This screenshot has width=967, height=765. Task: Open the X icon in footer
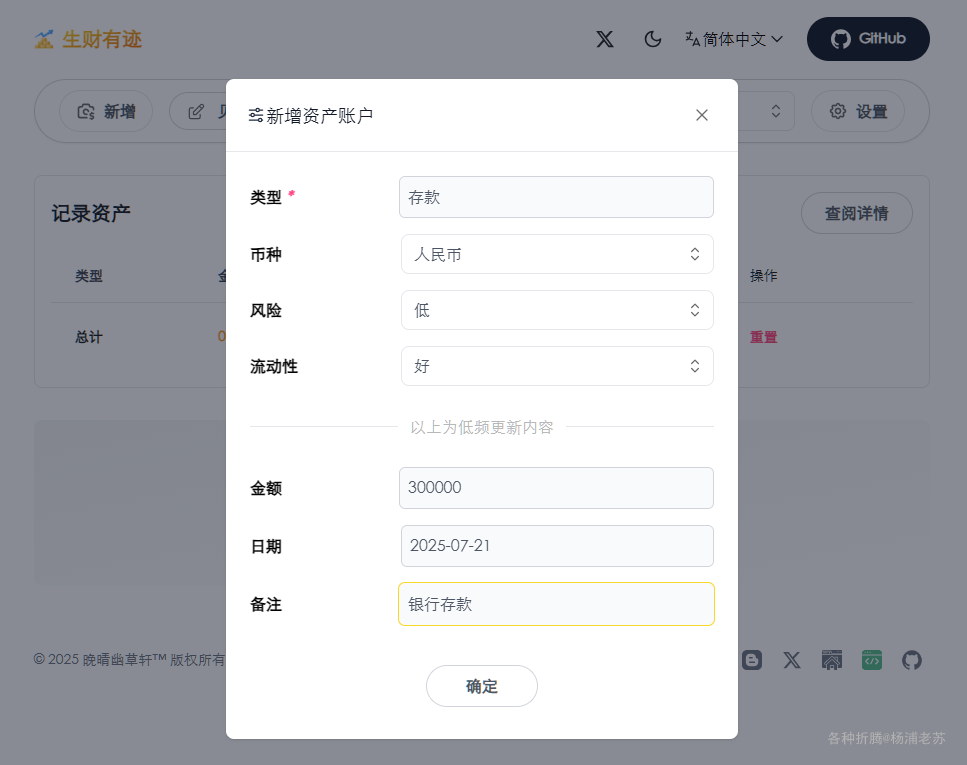(x=792, y=660)
